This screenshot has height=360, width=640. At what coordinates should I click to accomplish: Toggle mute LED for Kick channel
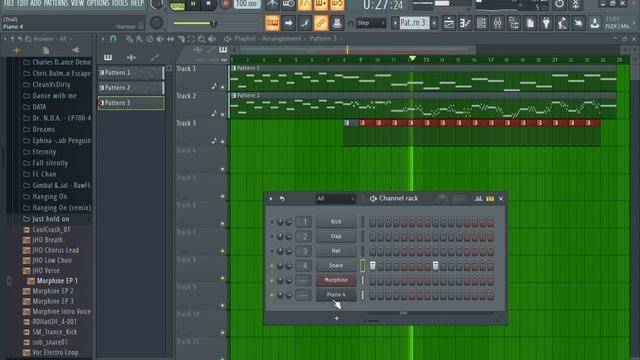coord(272,222)
